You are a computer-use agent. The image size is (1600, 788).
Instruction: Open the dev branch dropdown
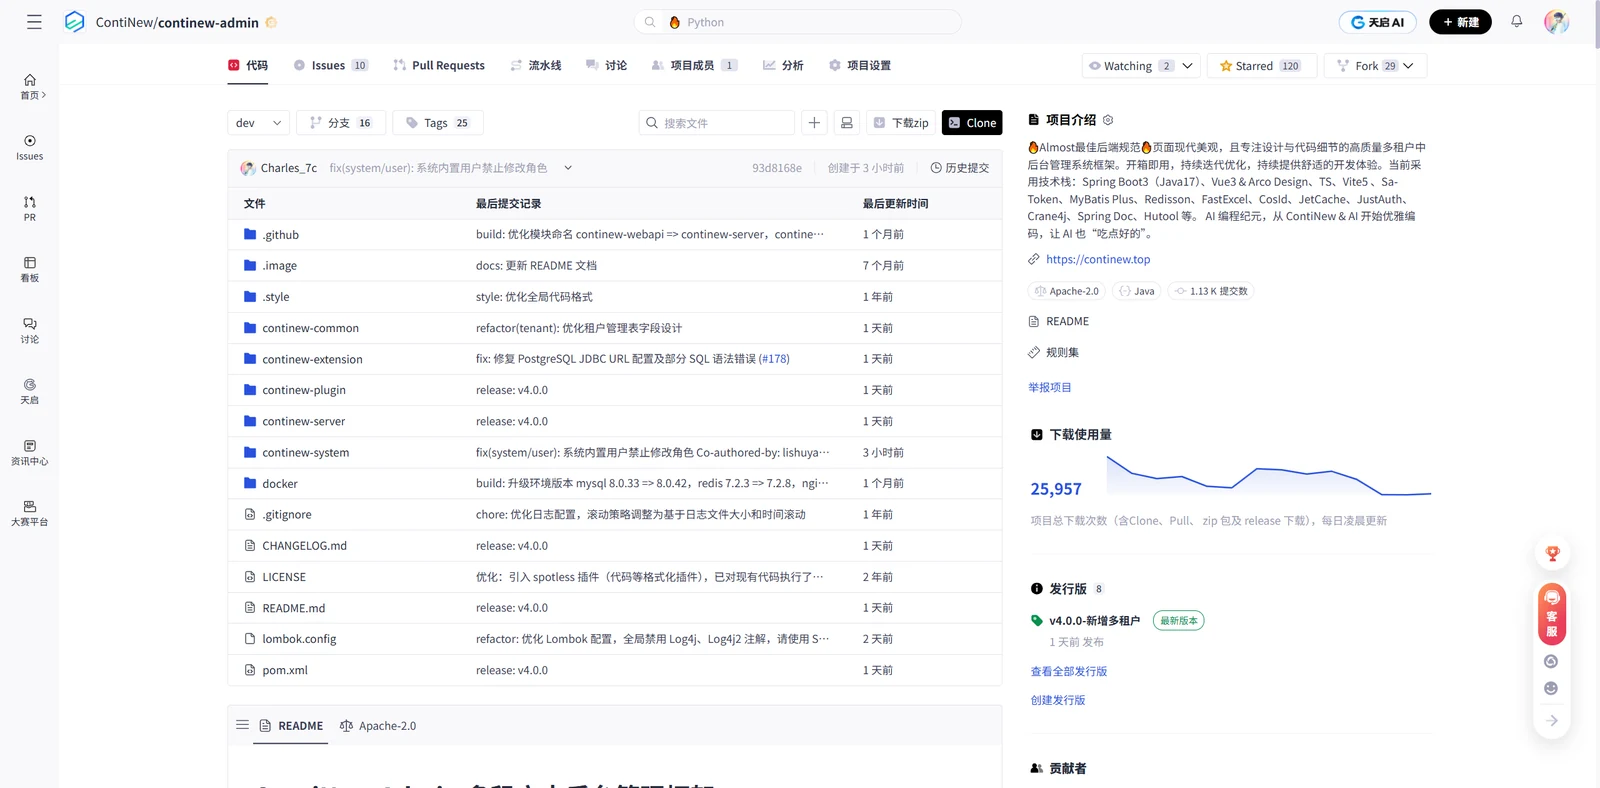tap(258, 123)
